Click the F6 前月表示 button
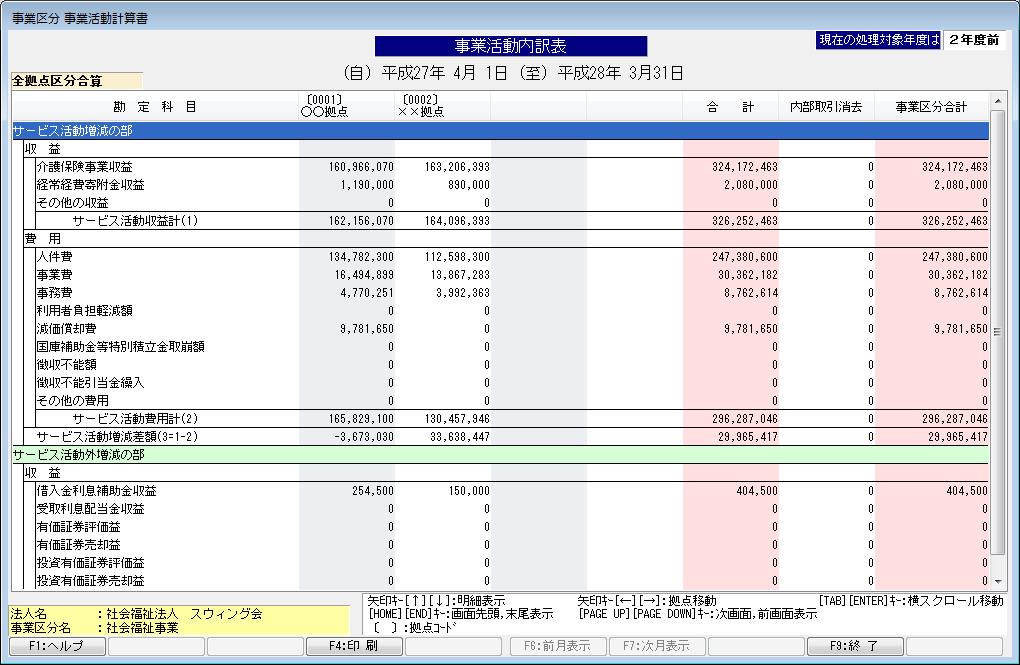The width and height of the screenshot is (1020, 665). pos(556,646)
